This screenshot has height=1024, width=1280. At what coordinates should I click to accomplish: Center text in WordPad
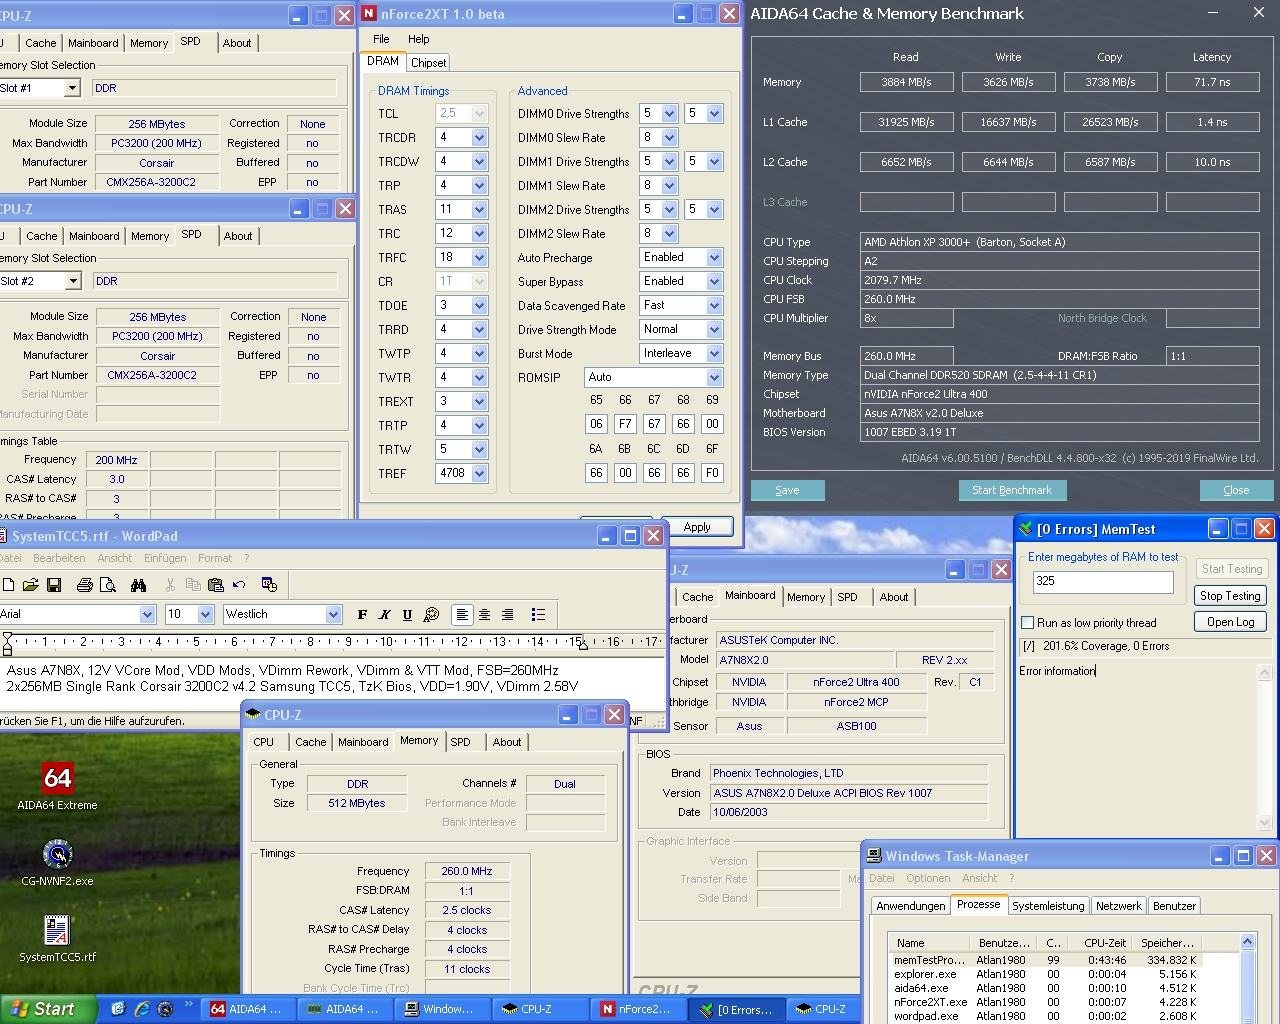[485, 615]
